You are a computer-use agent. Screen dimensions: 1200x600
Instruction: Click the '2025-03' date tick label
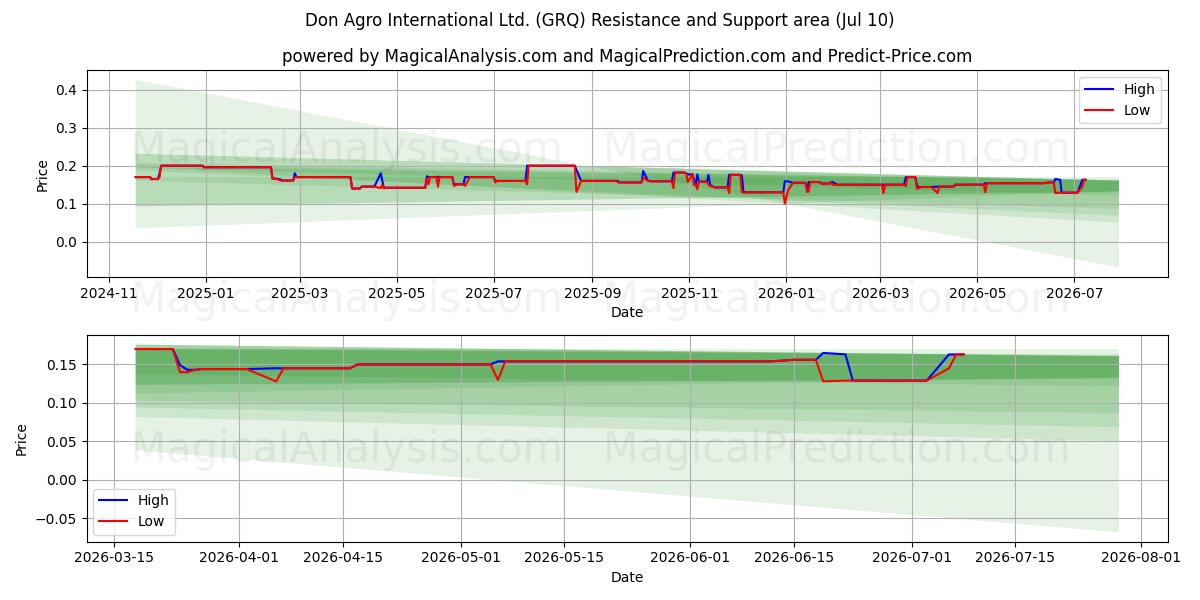(x=300, y=293)
